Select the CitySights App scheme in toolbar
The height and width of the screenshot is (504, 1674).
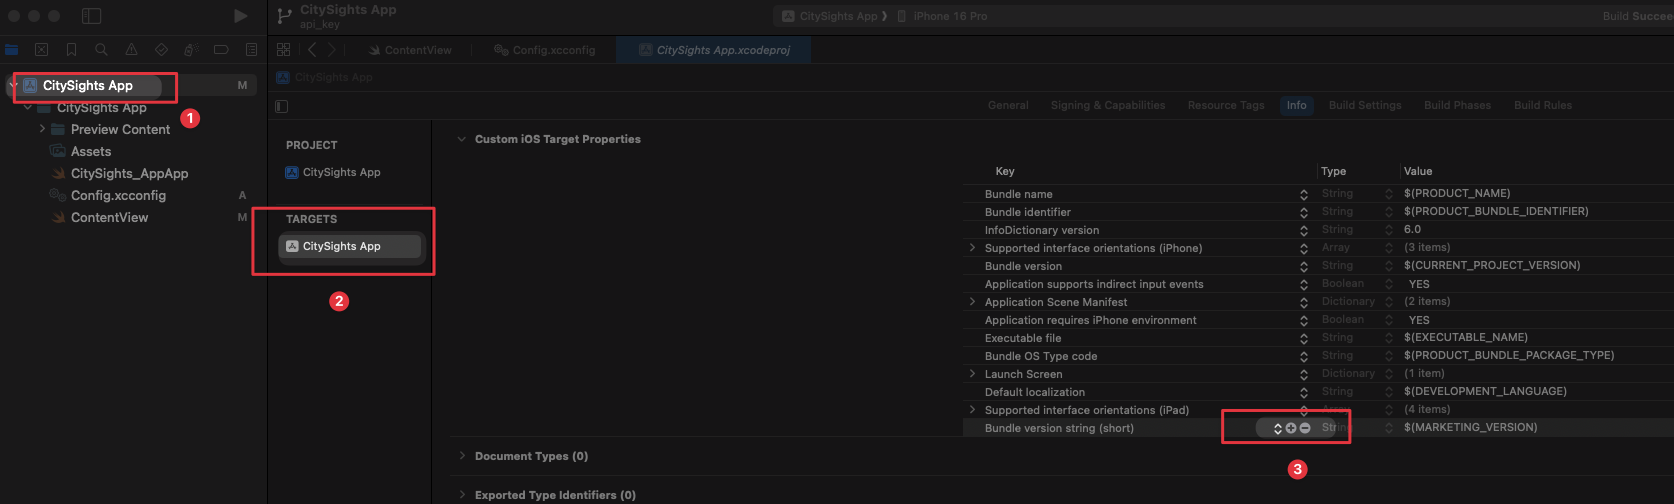pyautogui.click(x=830, y=16)
